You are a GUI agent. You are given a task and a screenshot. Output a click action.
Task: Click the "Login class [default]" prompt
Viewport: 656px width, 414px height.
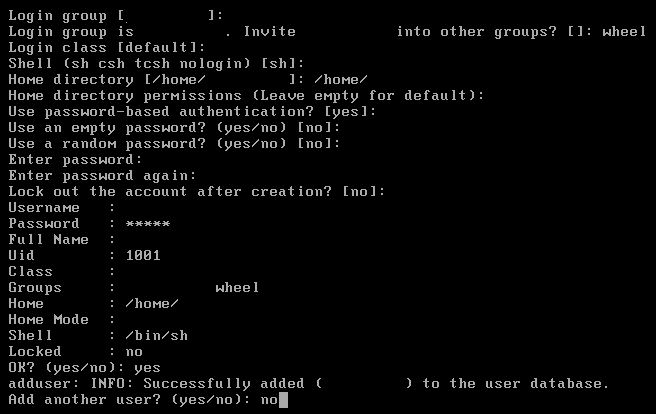(x=107, y=48)
